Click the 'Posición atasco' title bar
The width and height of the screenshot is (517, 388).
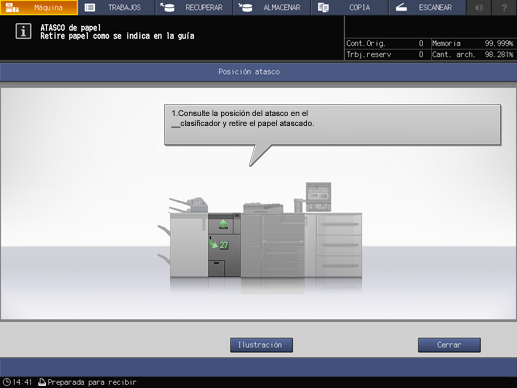point(258,72)
